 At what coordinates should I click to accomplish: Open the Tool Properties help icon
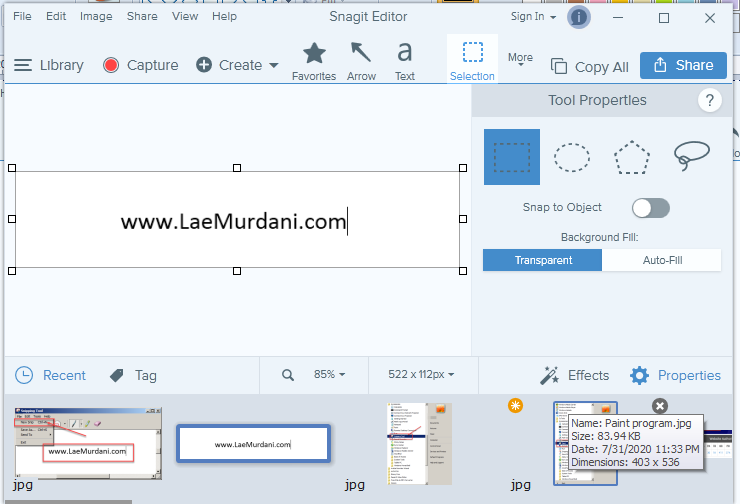[x=709, y=100]
